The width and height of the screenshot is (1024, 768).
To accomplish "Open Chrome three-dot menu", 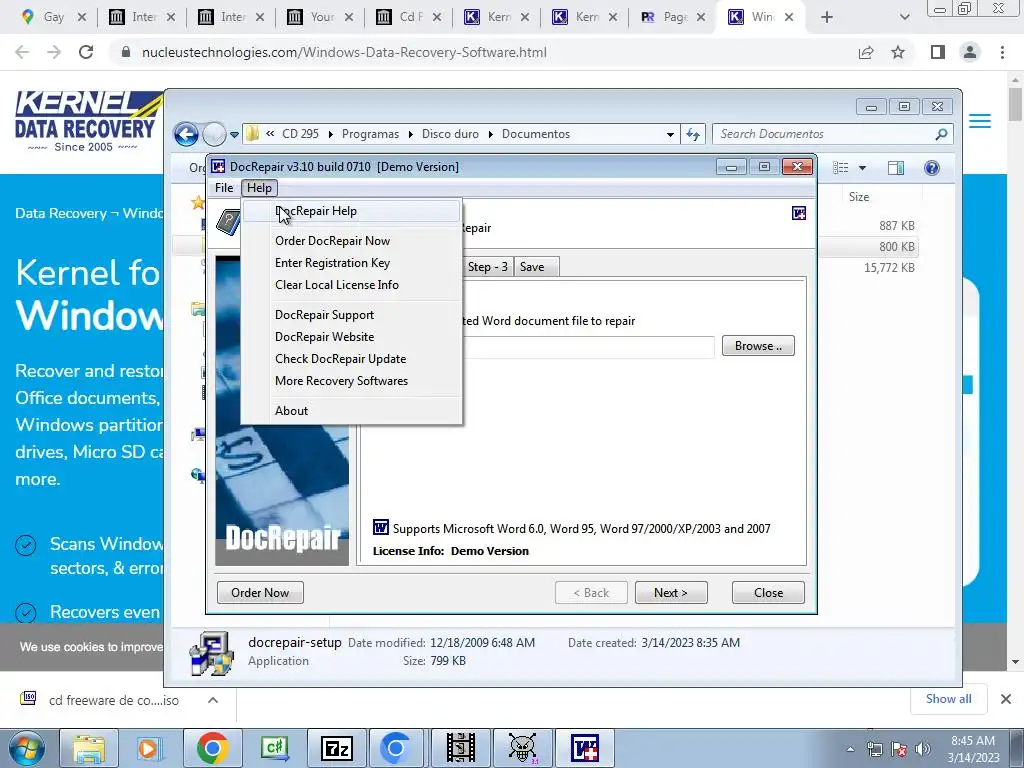I will [x=1002, y=52].
